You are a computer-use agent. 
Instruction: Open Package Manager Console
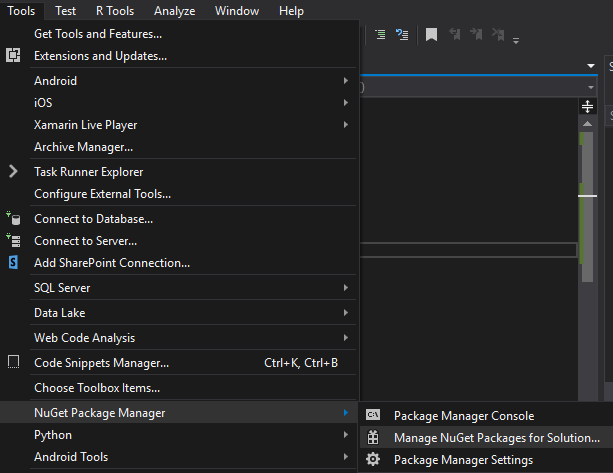[486, 416]
